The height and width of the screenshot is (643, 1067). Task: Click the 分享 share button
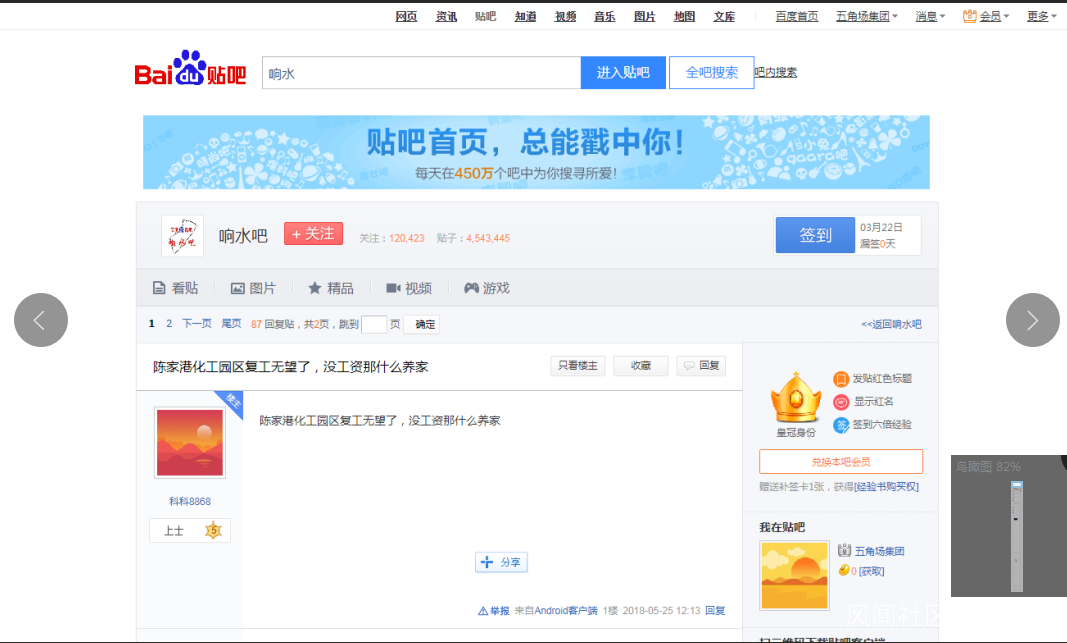(x=501, y=562)
